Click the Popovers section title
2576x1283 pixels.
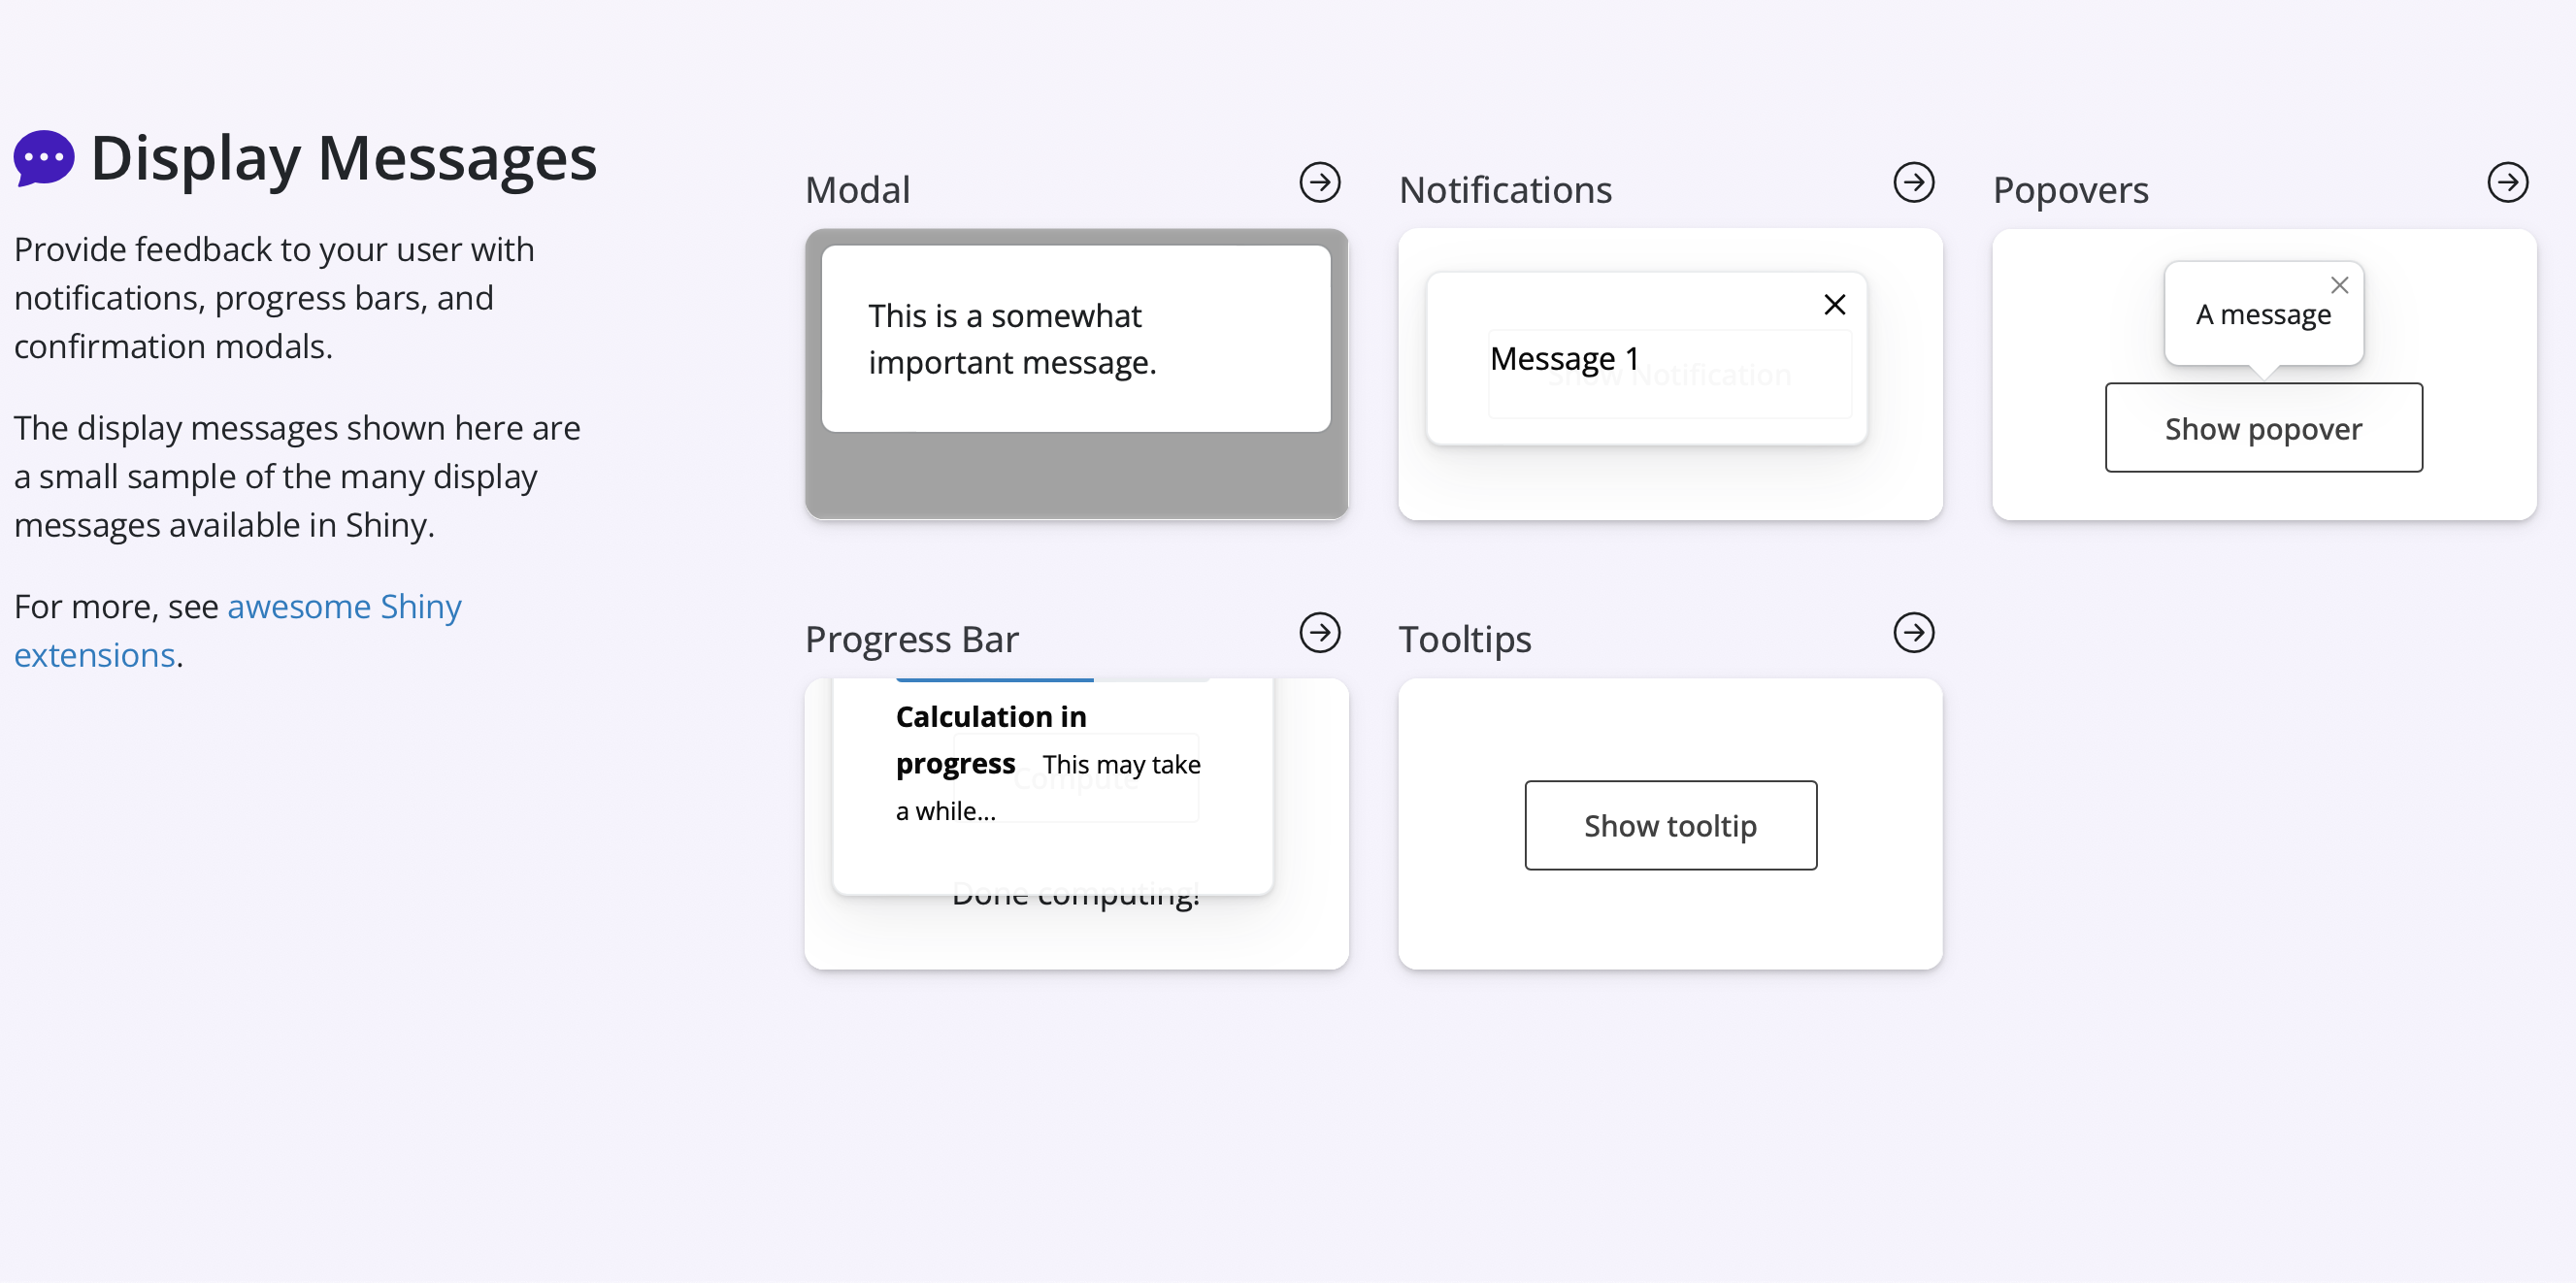2070,190
